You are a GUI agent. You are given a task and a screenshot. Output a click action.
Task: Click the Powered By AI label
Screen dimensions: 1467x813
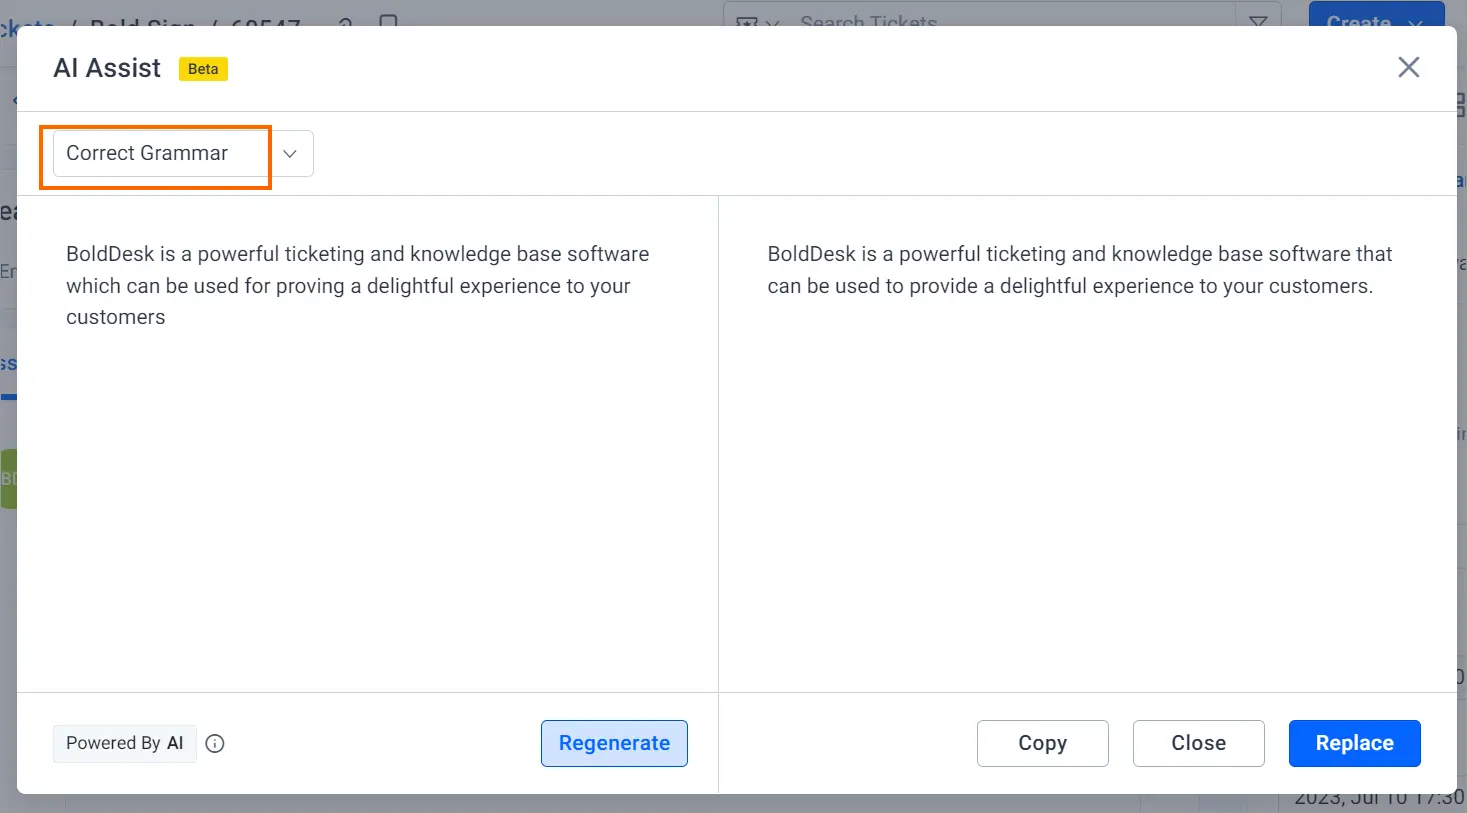pos(125,743)
